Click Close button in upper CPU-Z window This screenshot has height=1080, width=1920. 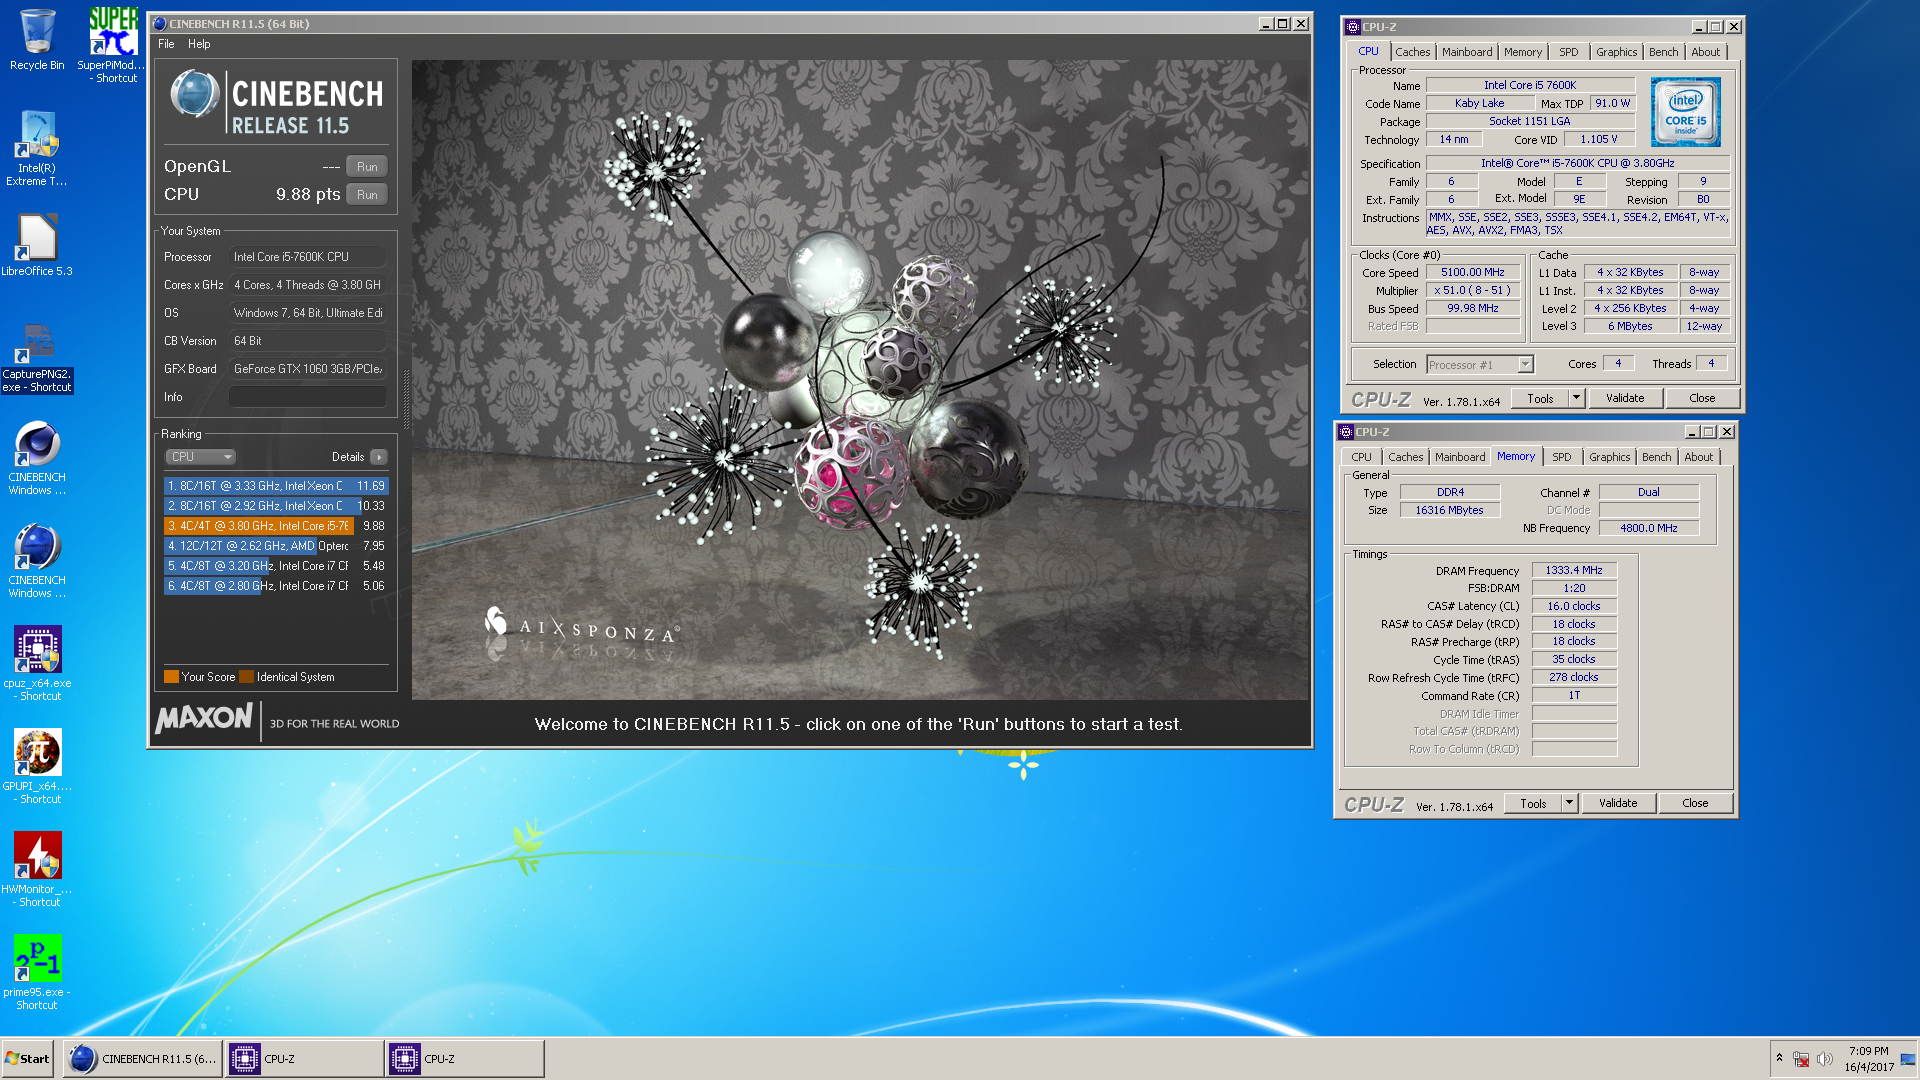(1702, 399)
